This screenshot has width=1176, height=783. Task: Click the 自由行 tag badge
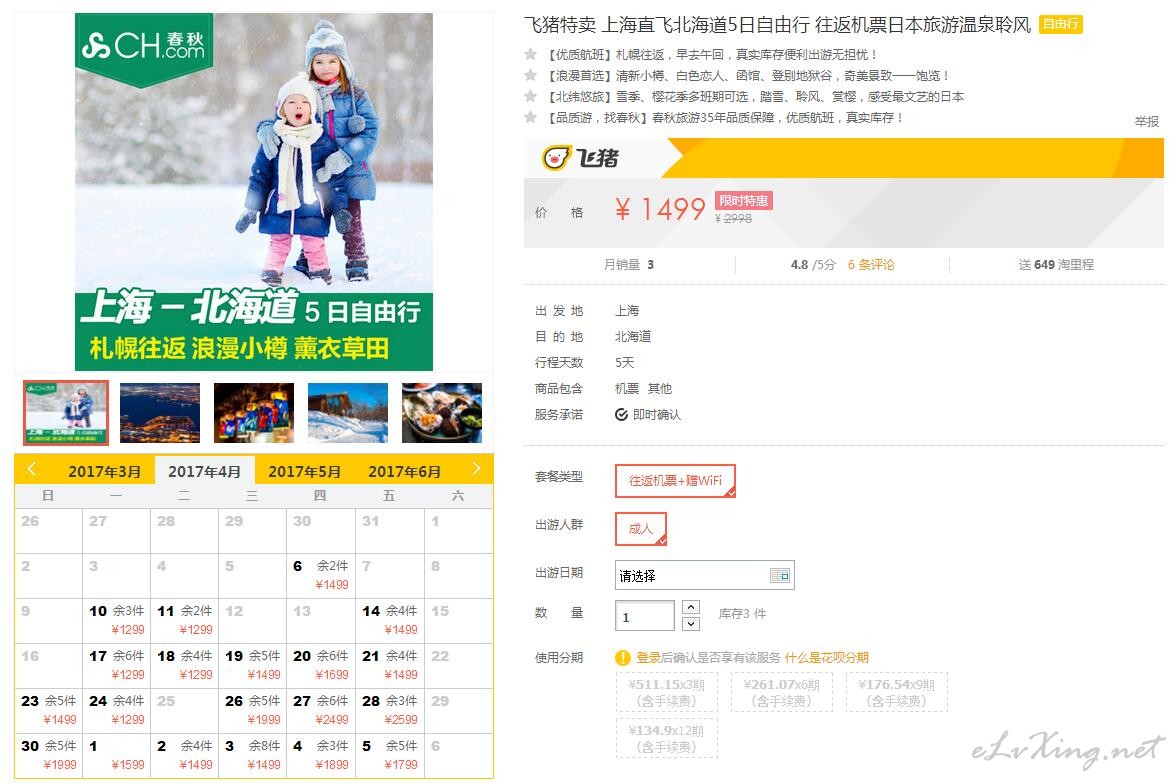[1060, 25]
